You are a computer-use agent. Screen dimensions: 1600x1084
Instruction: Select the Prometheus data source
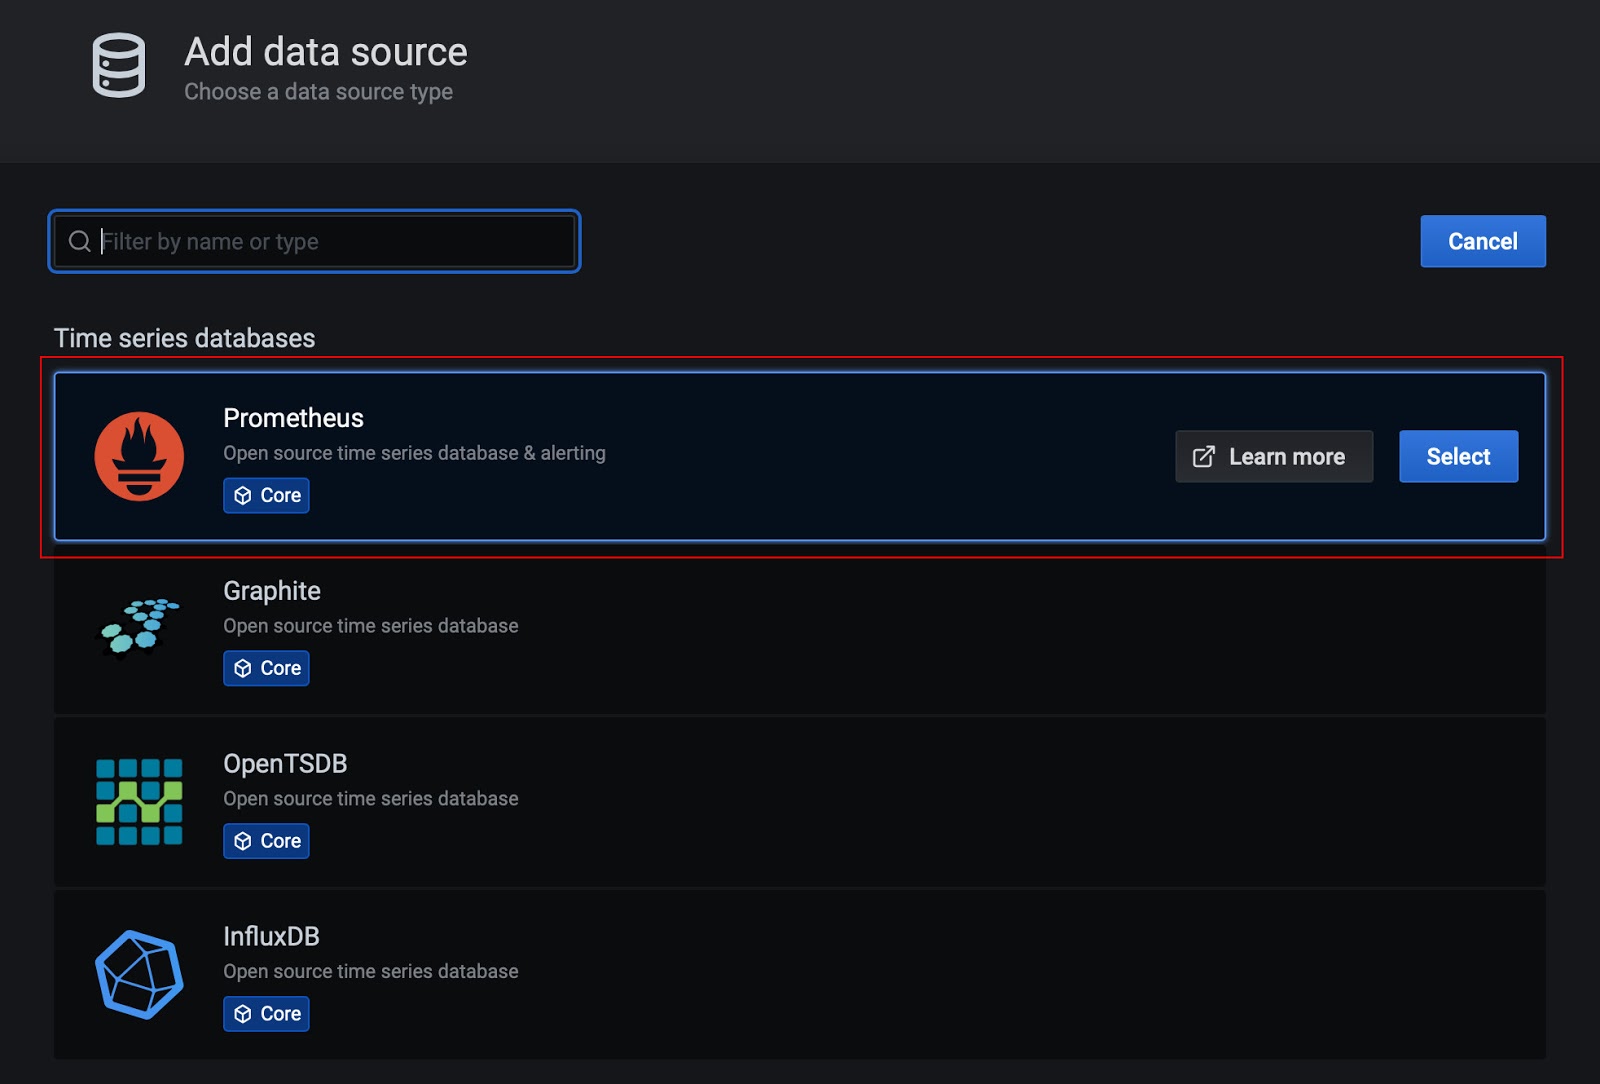(x=1458, y=457)
